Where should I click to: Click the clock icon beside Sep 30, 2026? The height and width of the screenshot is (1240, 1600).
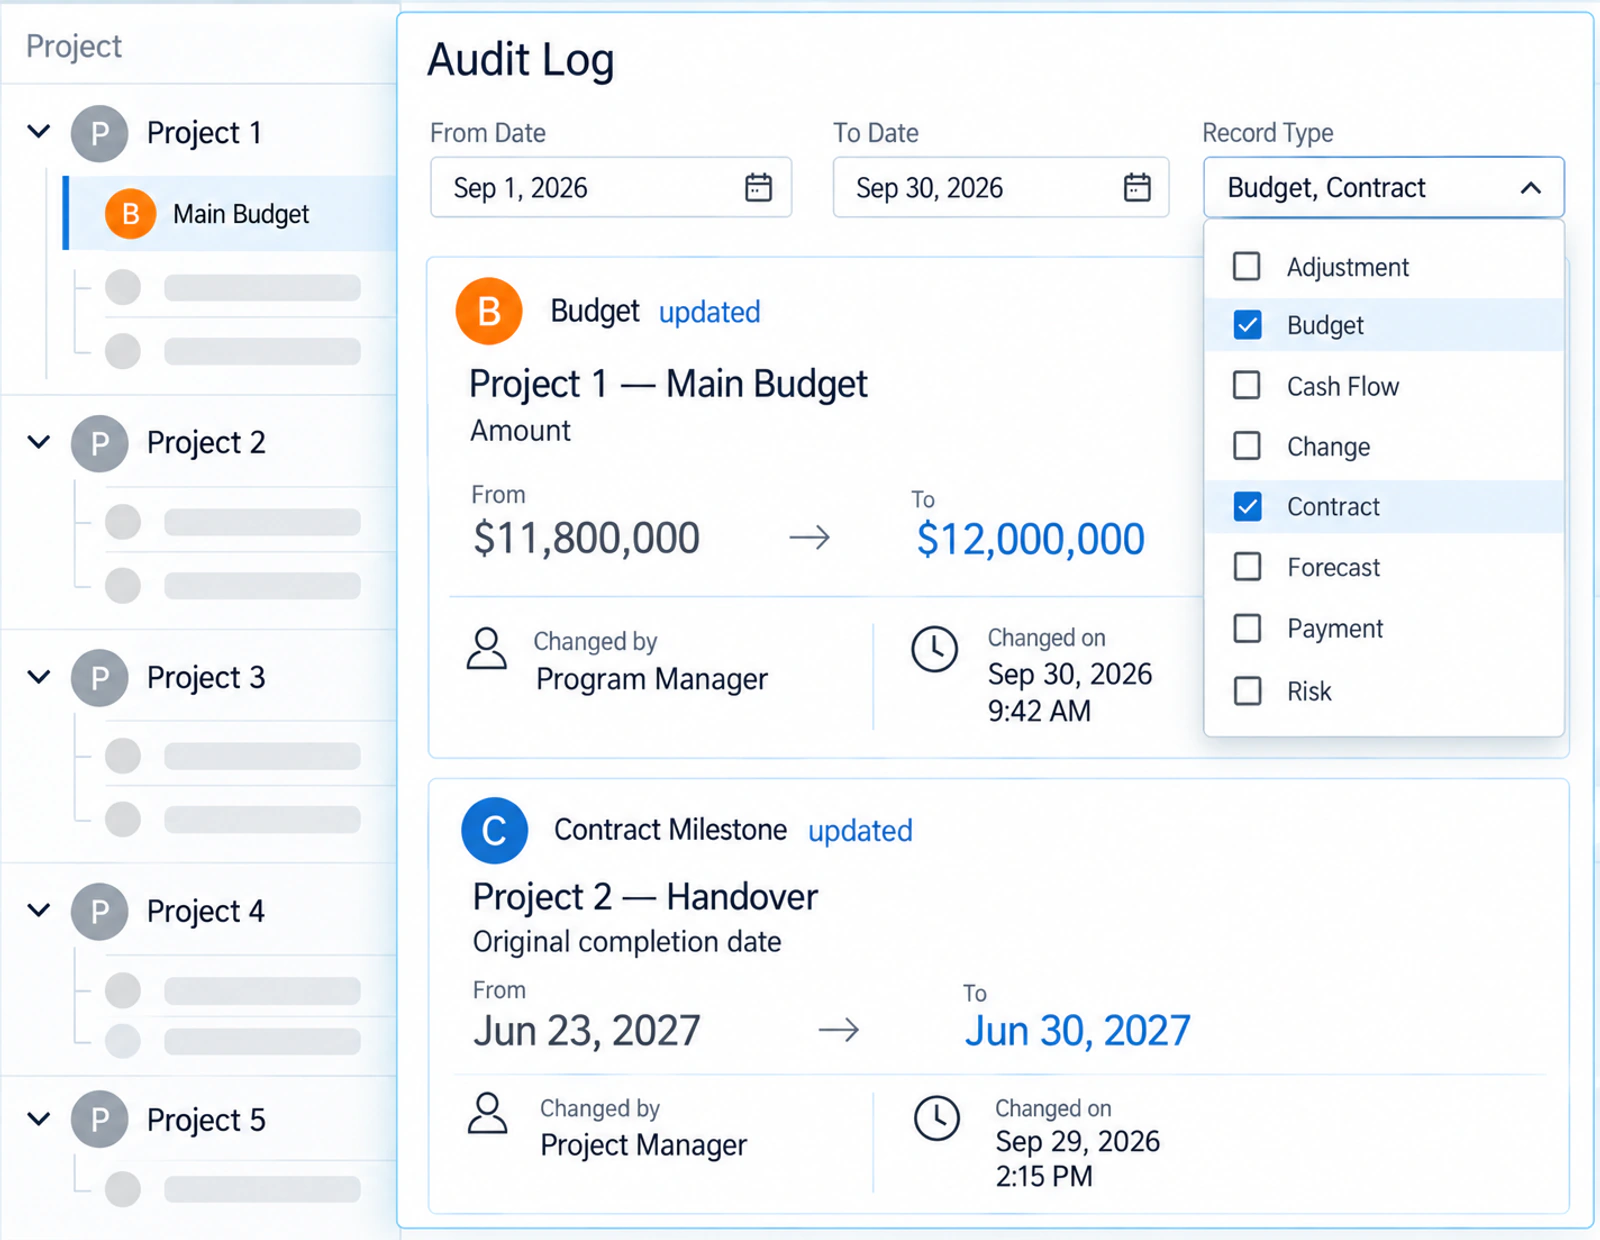click(x=935, y=650)
